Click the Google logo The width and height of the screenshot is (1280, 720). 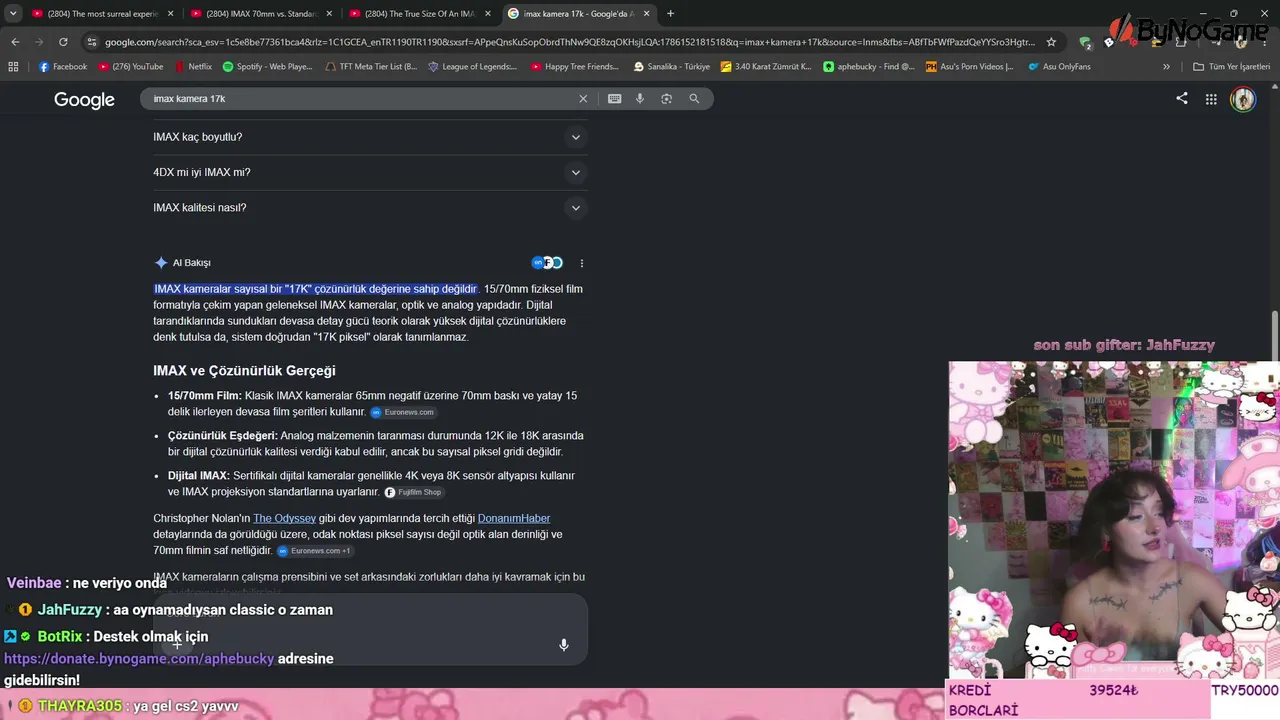(x=84, y=100)
